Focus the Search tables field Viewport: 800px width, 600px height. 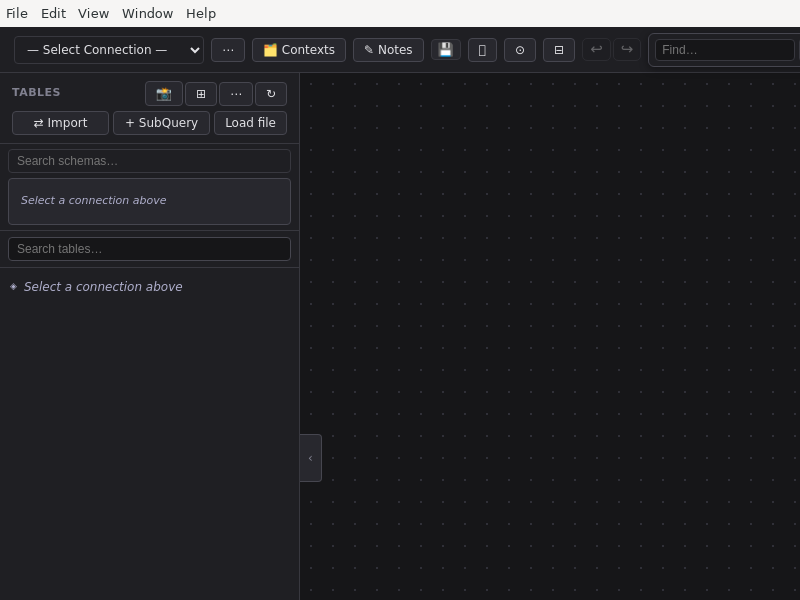149,249
